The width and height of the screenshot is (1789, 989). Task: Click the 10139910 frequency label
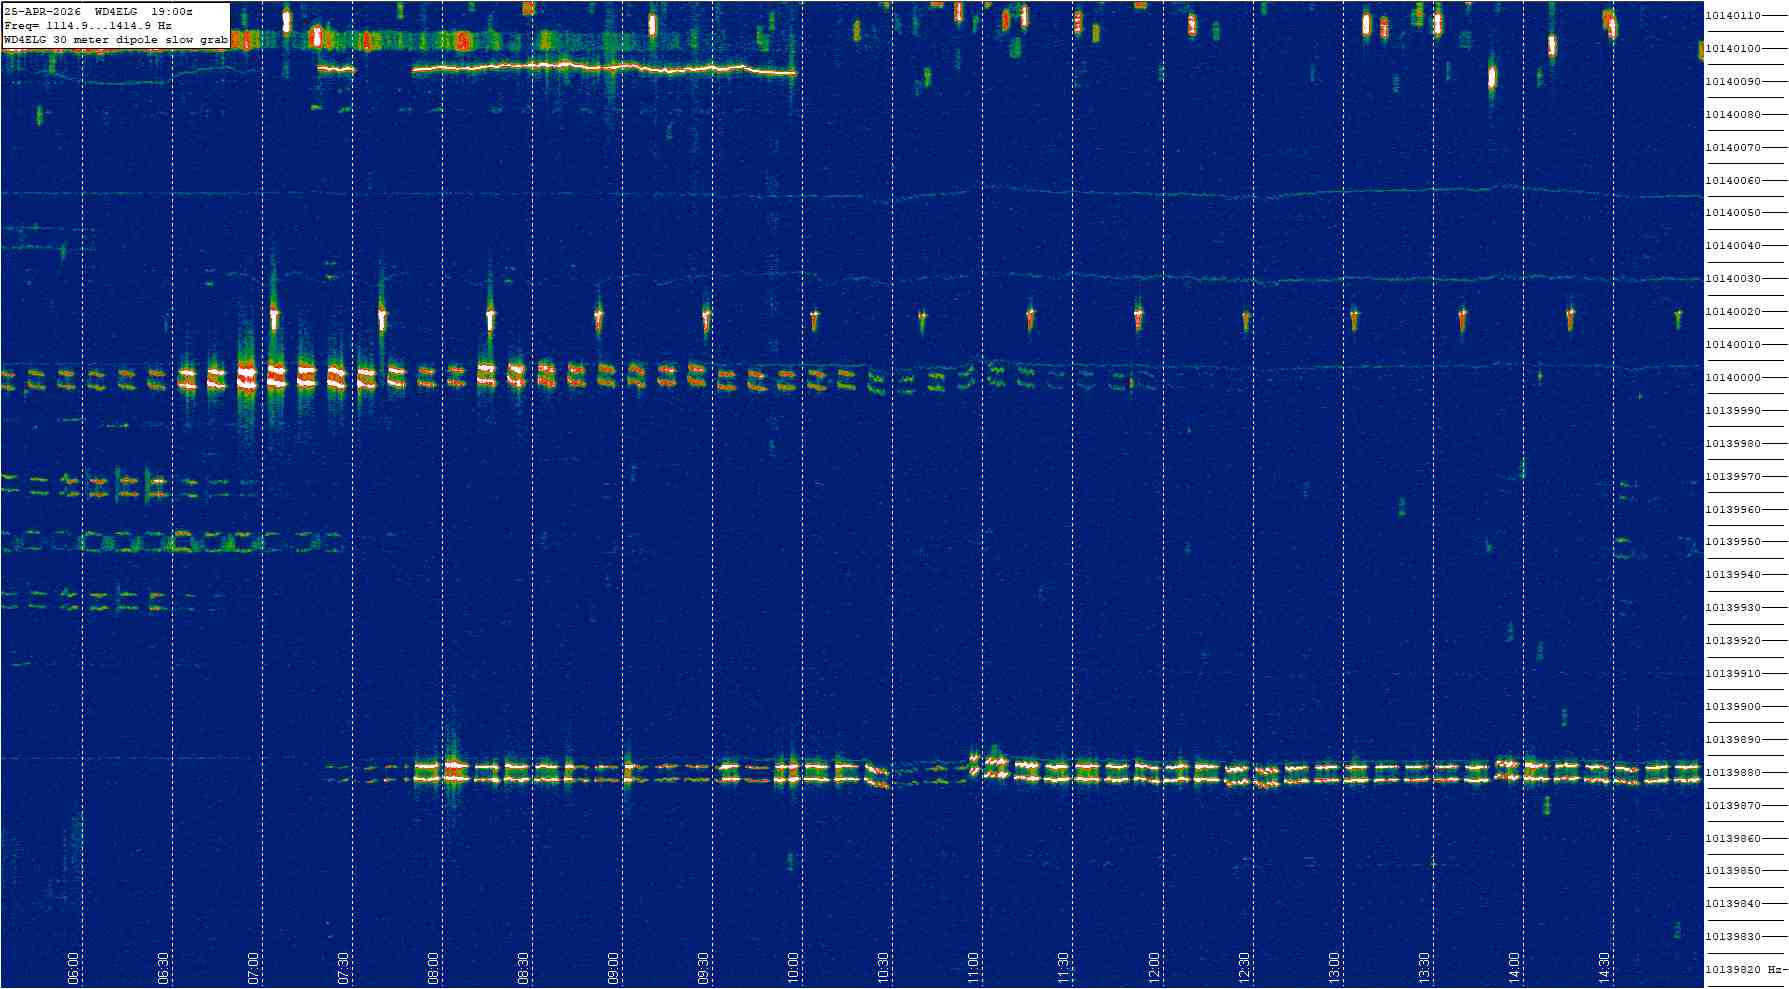[x=1733, y=674]
